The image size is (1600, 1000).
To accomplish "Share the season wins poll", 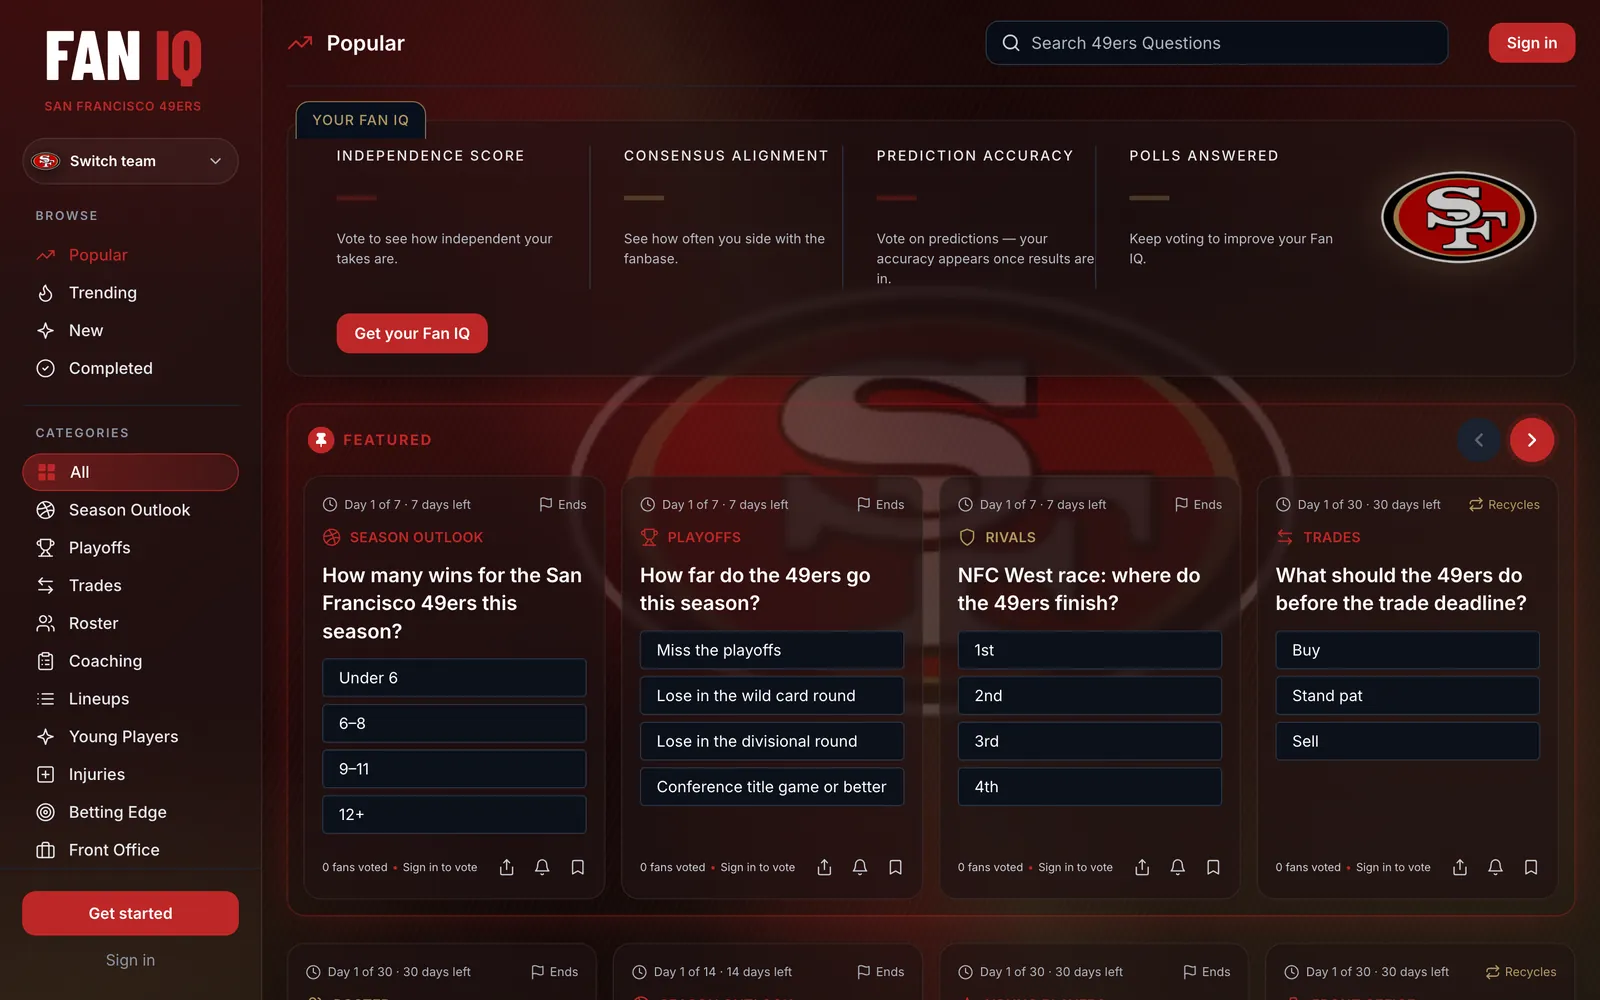I will click(x=507, y=867).
